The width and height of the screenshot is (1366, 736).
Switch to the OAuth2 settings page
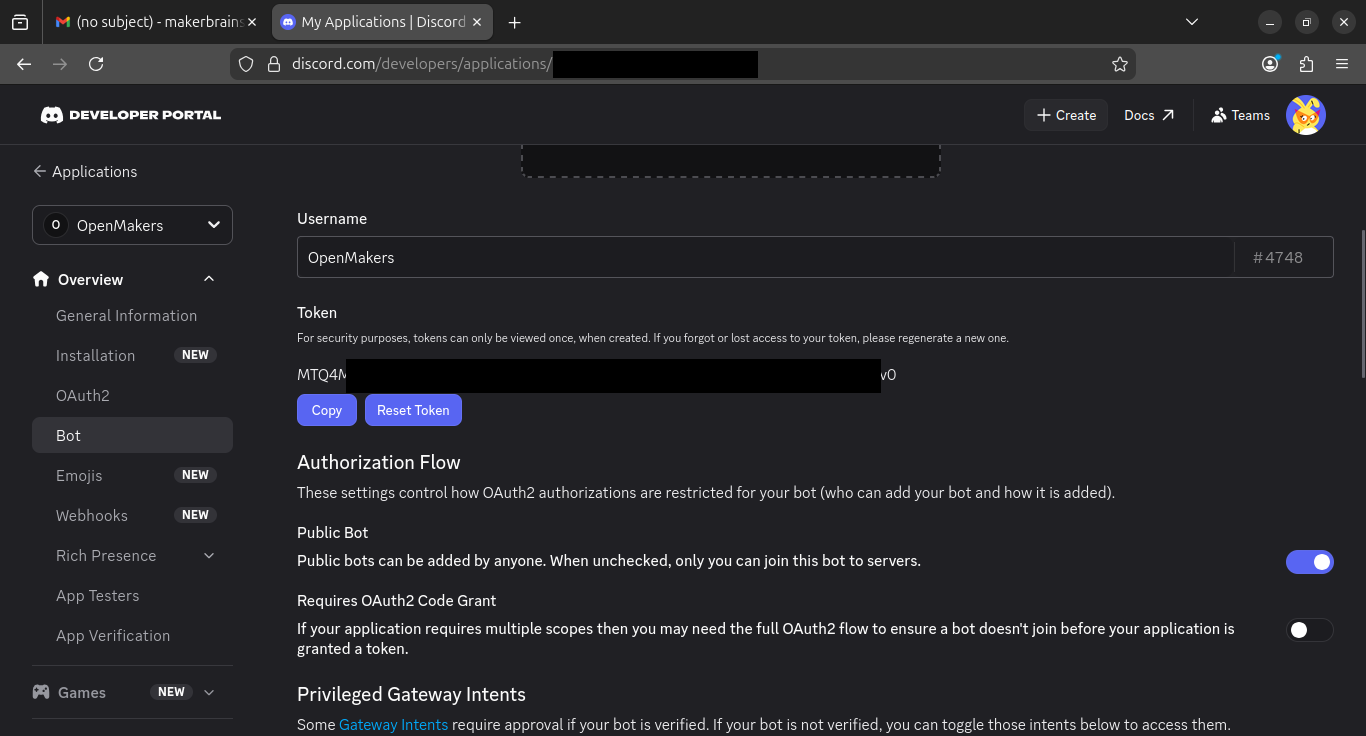(82, 395)
